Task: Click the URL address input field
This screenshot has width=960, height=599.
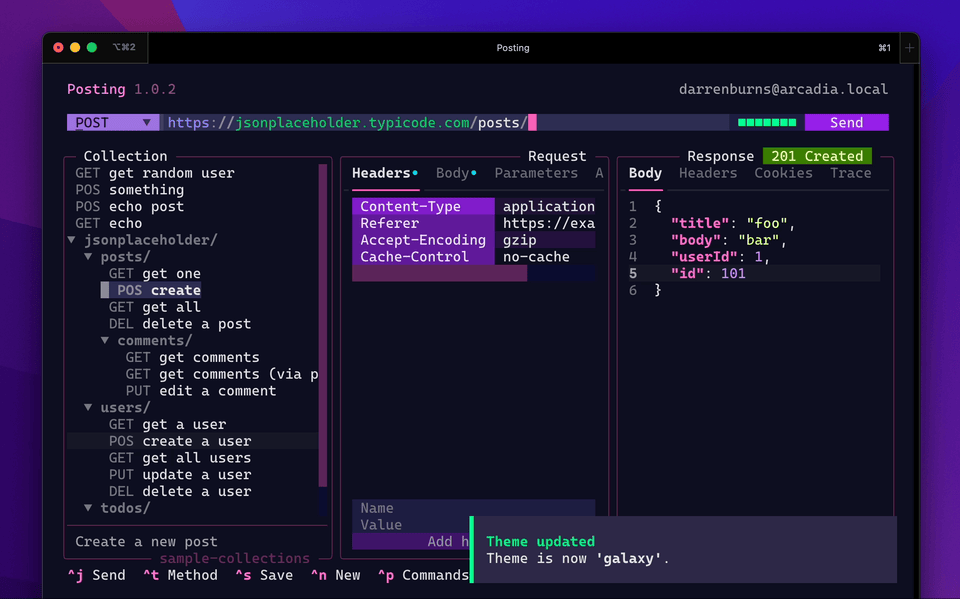Action: pyautogui.click(x=400, y=121)
